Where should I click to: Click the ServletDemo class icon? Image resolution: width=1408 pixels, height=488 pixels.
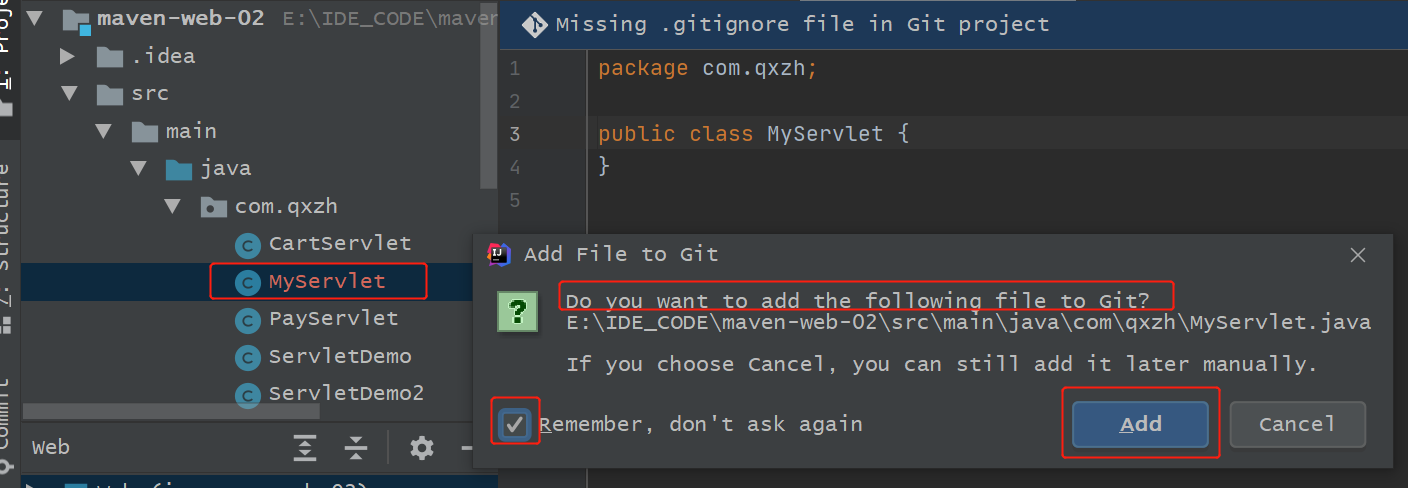coord(246,357)
